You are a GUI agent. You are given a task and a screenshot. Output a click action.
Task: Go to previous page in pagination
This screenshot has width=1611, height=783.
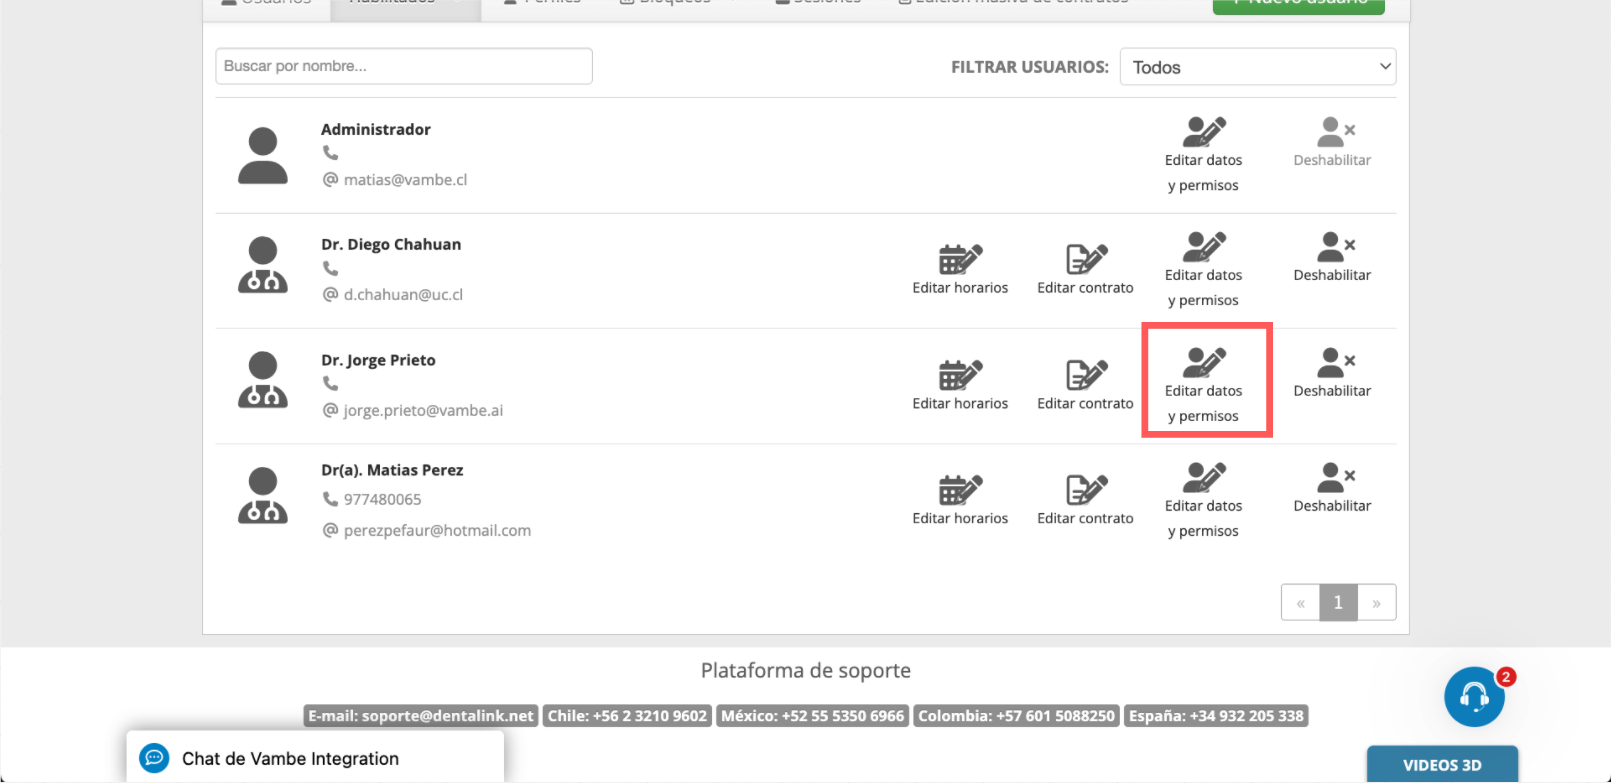point(1300,603)
